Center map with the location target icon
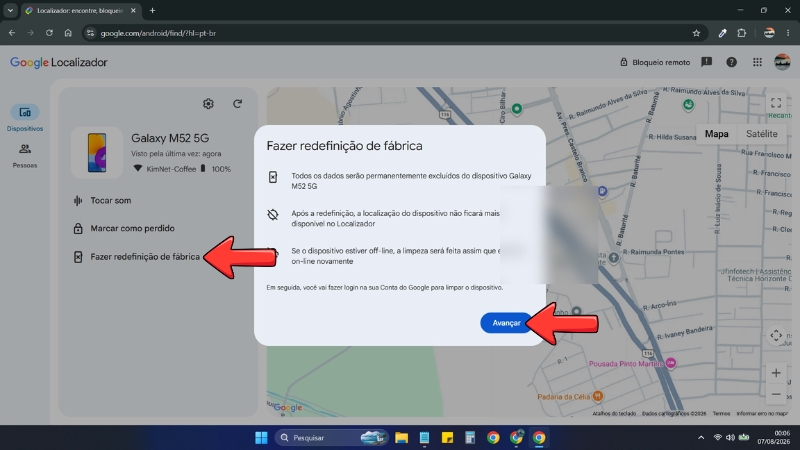This screenshot has height=450, width=800. tap(776, 335)
